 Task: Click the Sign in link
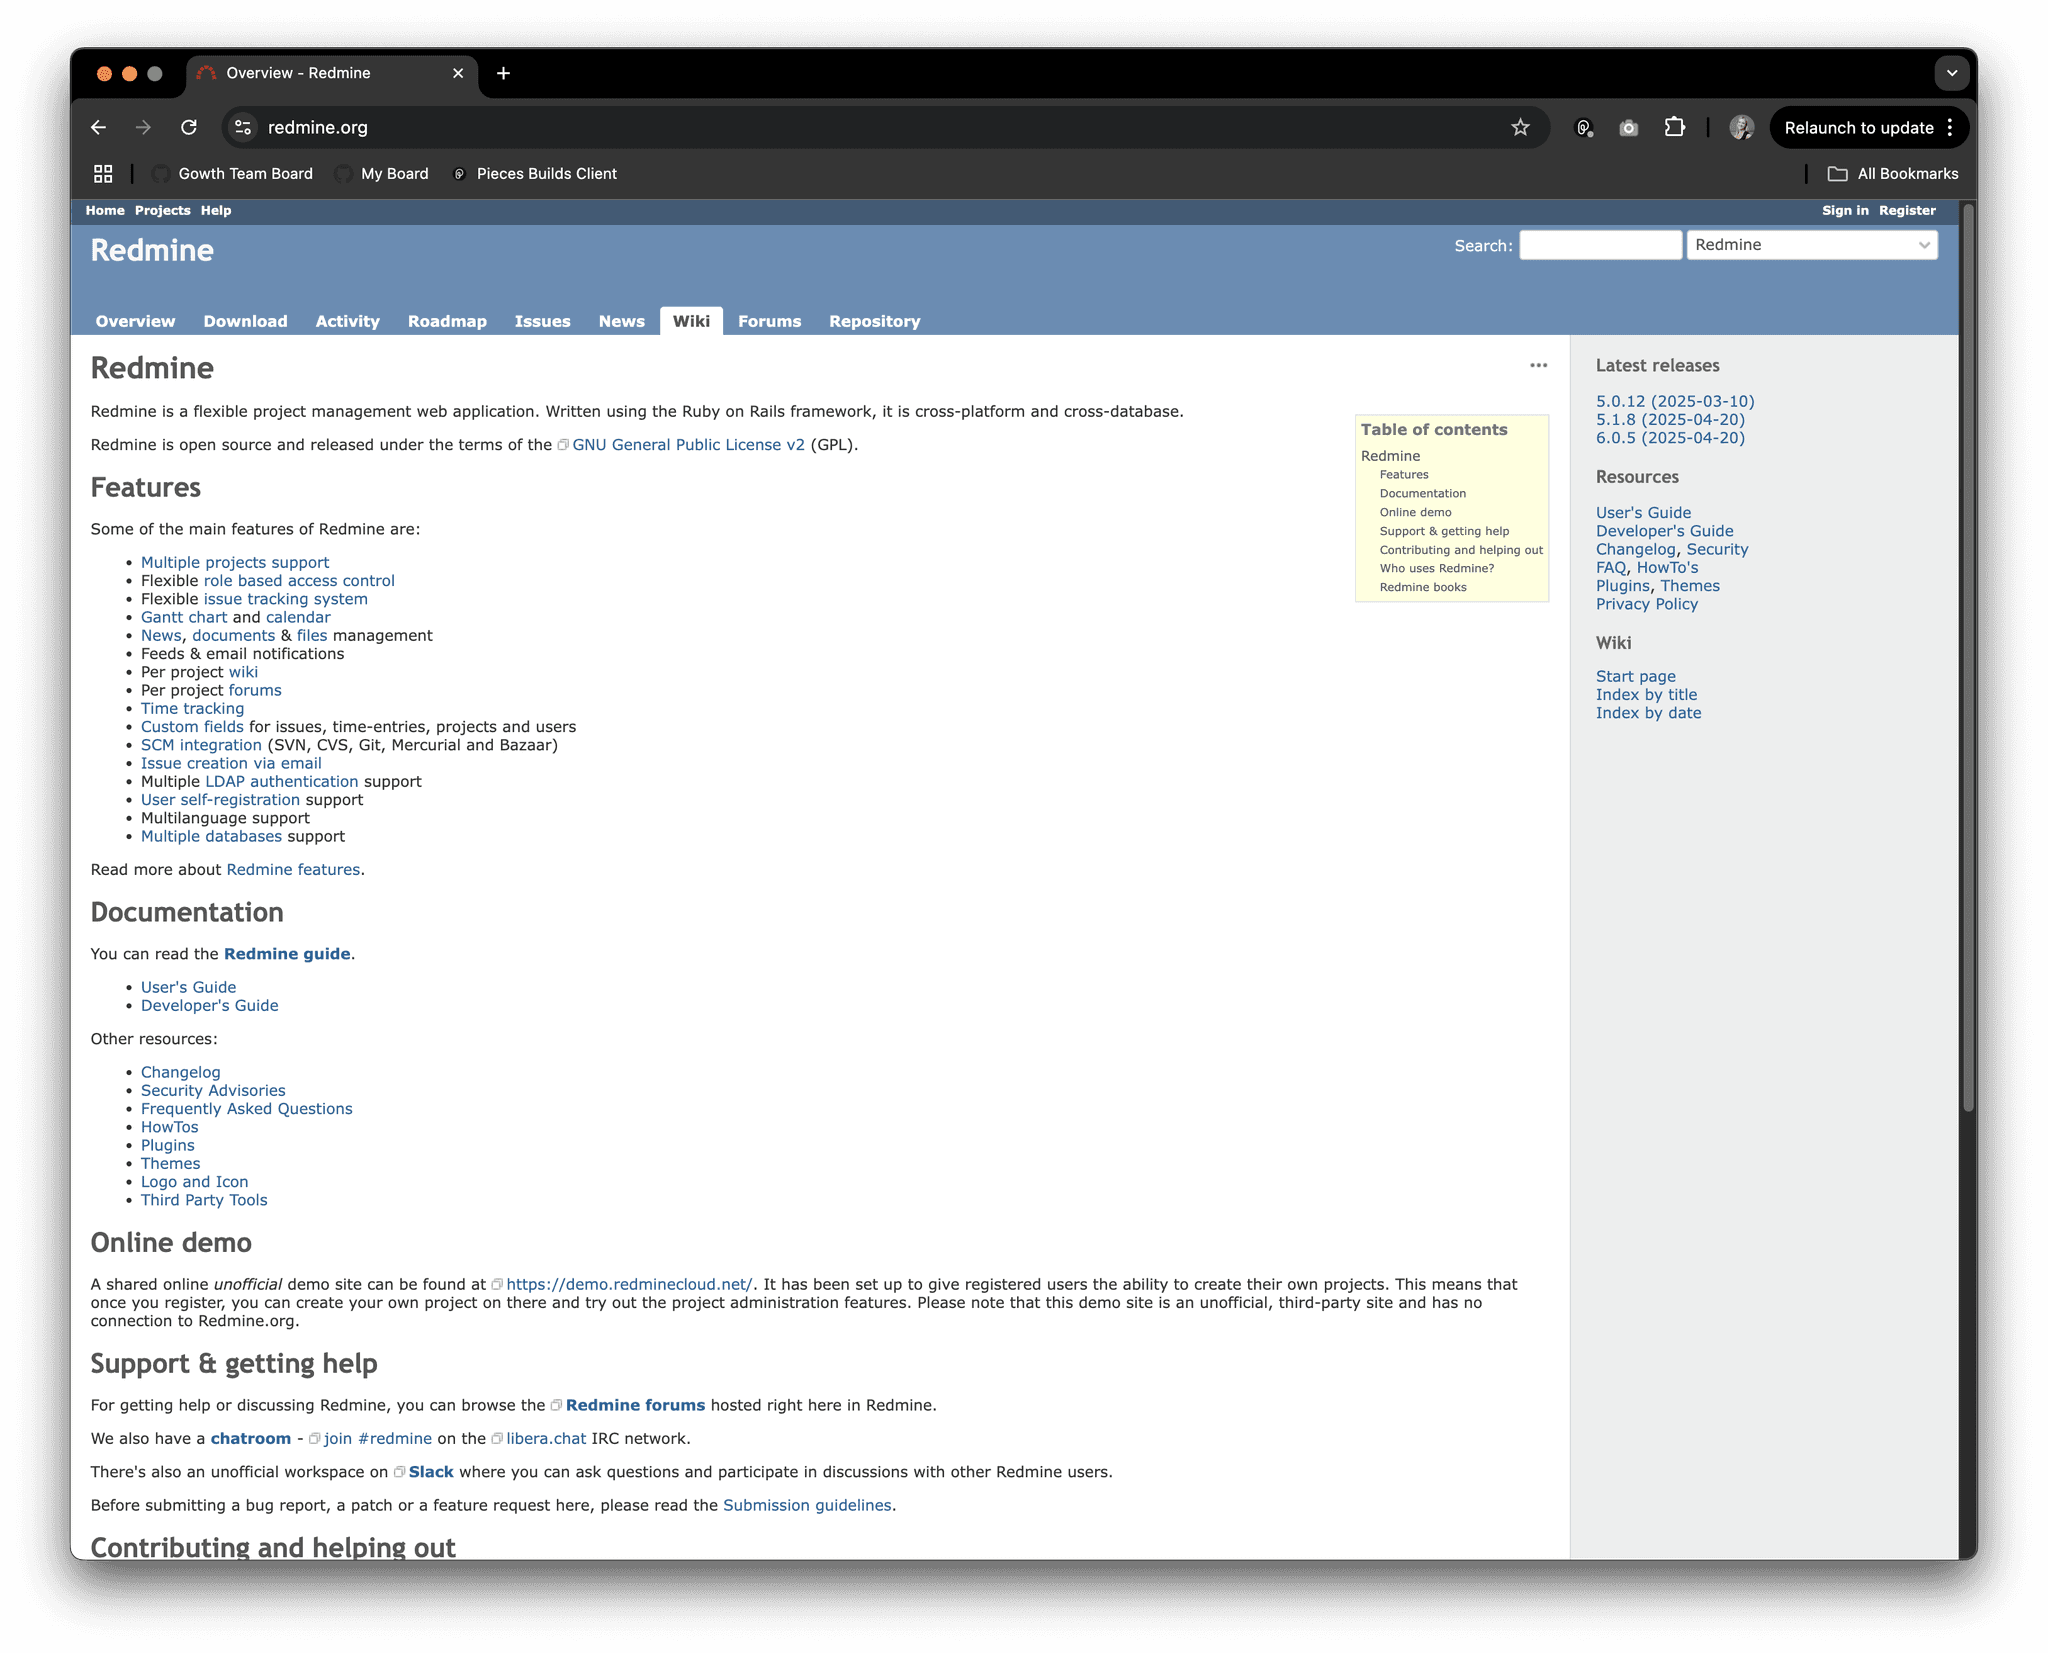[1844, 210]
